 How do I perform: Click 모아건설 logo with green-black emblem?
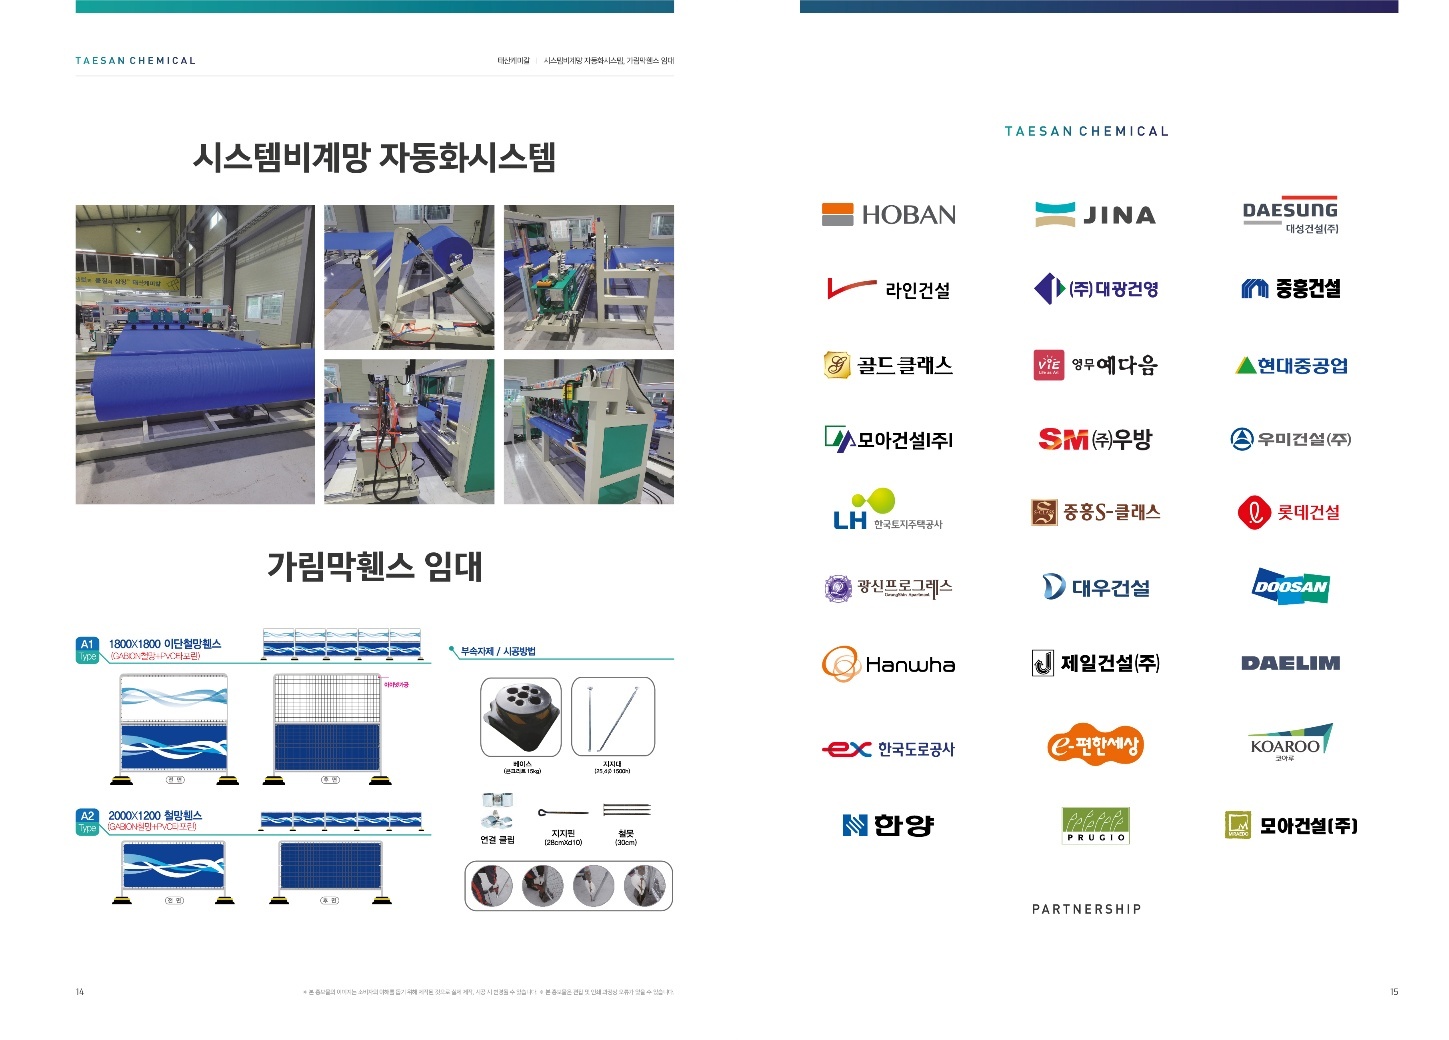pyautogui.click(x=888, y=439)
